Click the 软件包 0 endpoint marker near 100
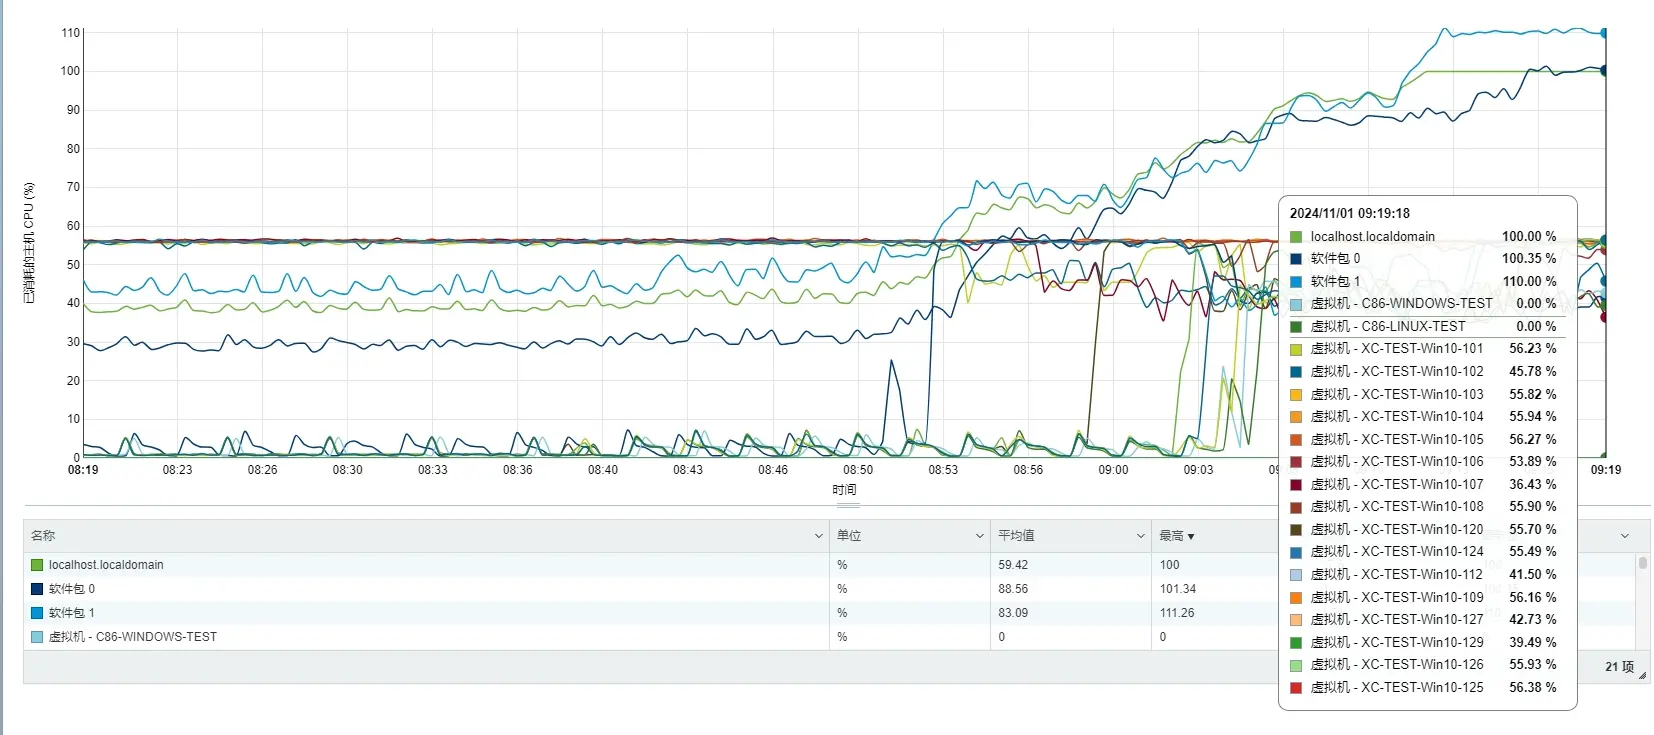Image resolution: width=1654 pixels, height=735 pixels. pyautogui.click(x=1604, y=71)
